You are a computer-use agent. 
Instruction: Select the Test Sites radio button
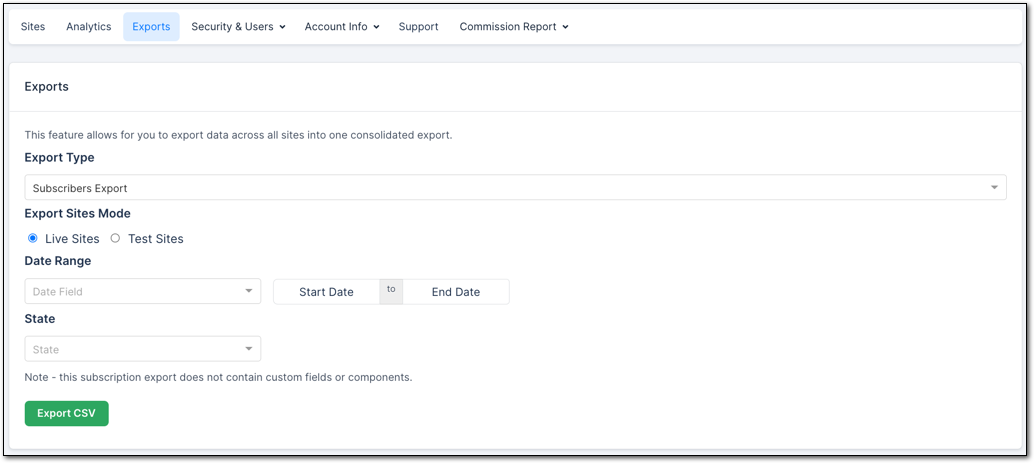pos(115,239)
